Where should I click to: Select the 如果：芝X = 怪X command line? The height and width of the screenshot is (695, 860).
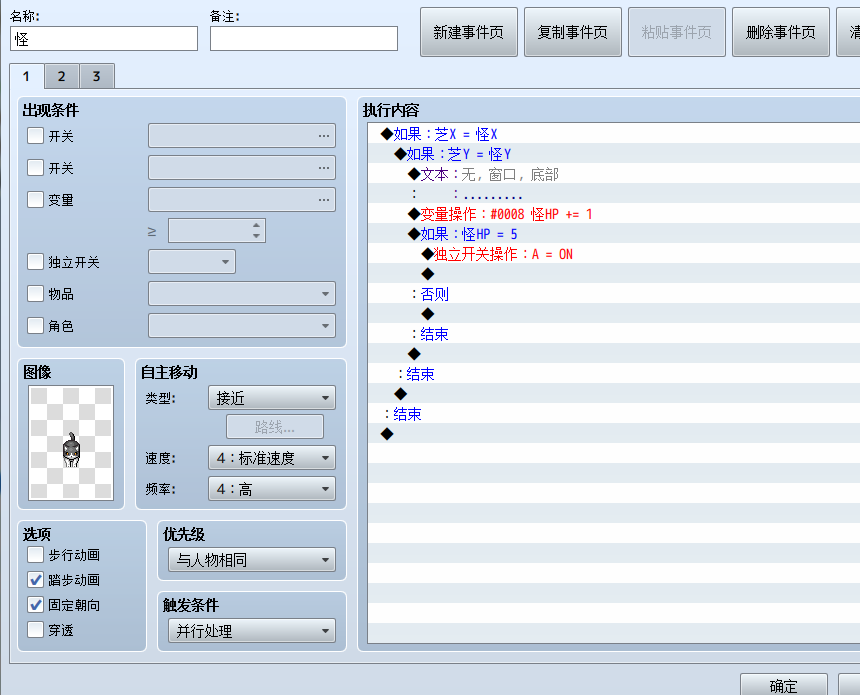pyautogui.click(x=614, y=134)
